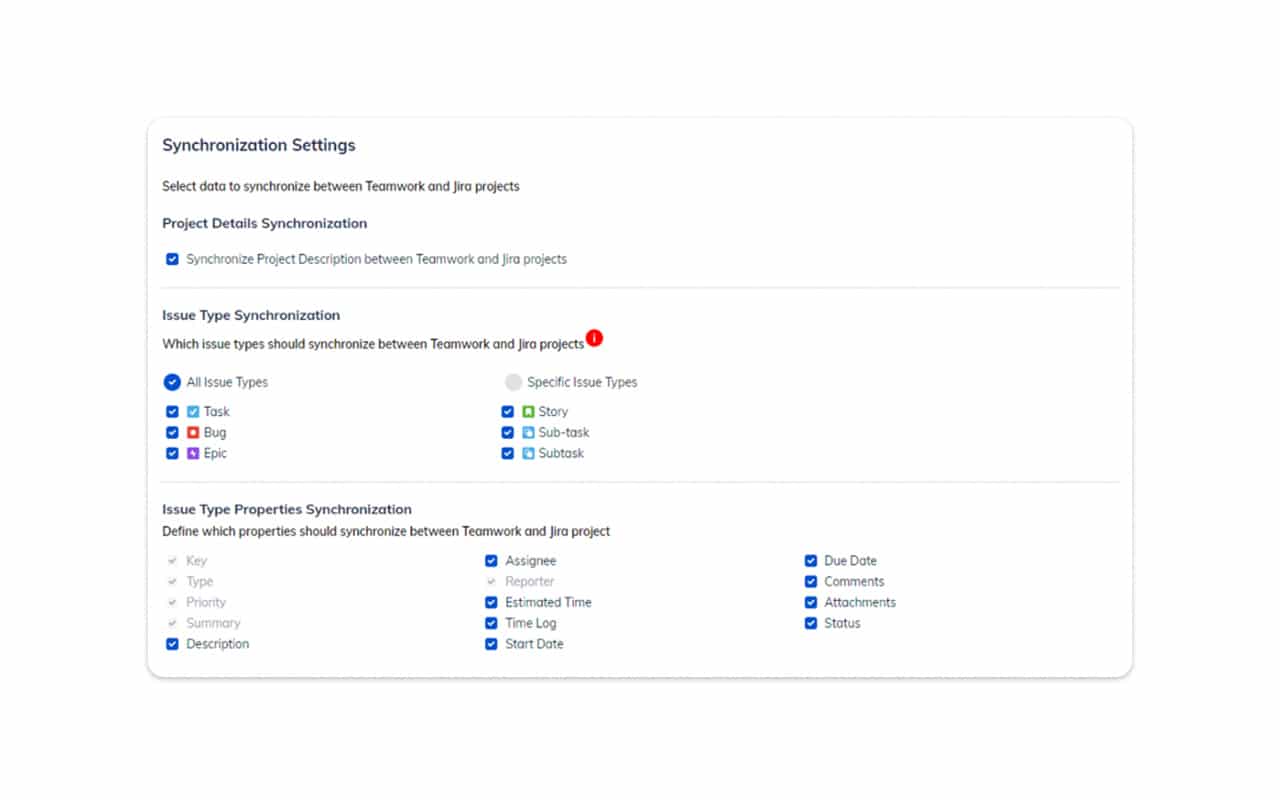Screen dimensions: 1280x800
Task: Disable the Description property checkbox
Action: 172,643
